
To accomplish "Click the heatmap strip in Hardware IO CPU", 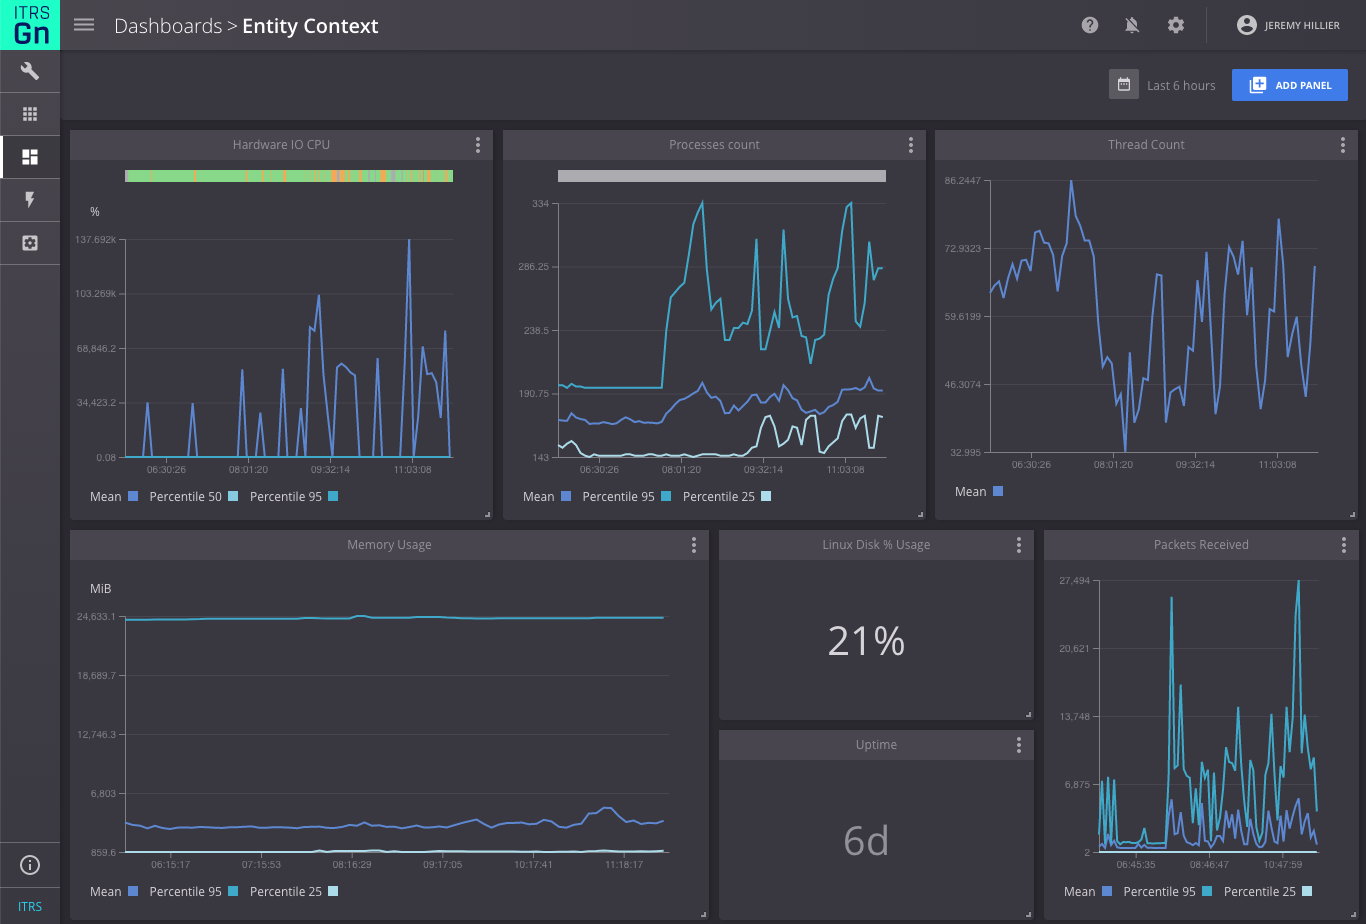I will 289,175.
